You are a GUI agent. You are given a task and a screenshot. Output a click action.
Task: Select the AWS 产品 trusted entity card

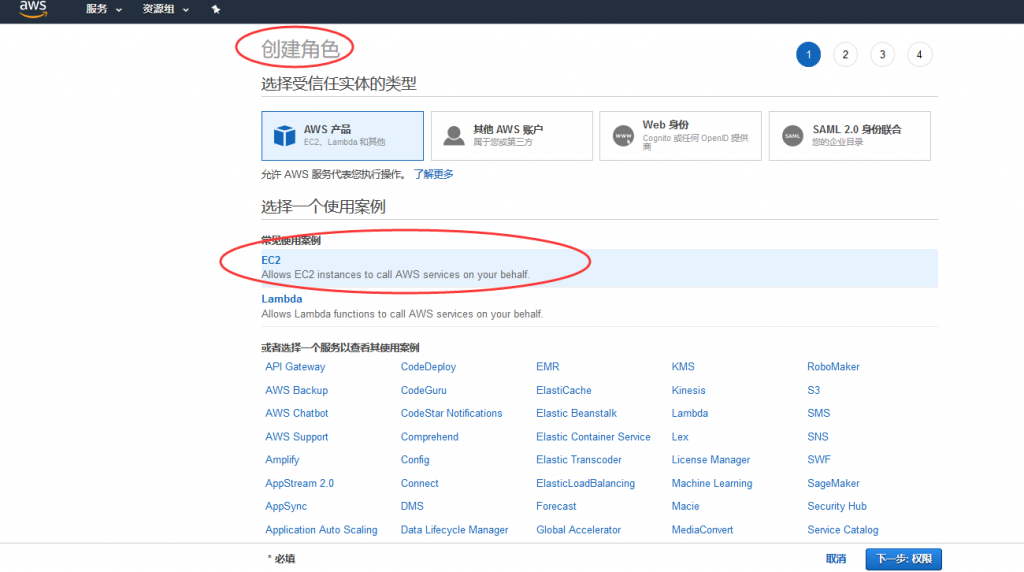pyautogui.click(x=342, y=136)
